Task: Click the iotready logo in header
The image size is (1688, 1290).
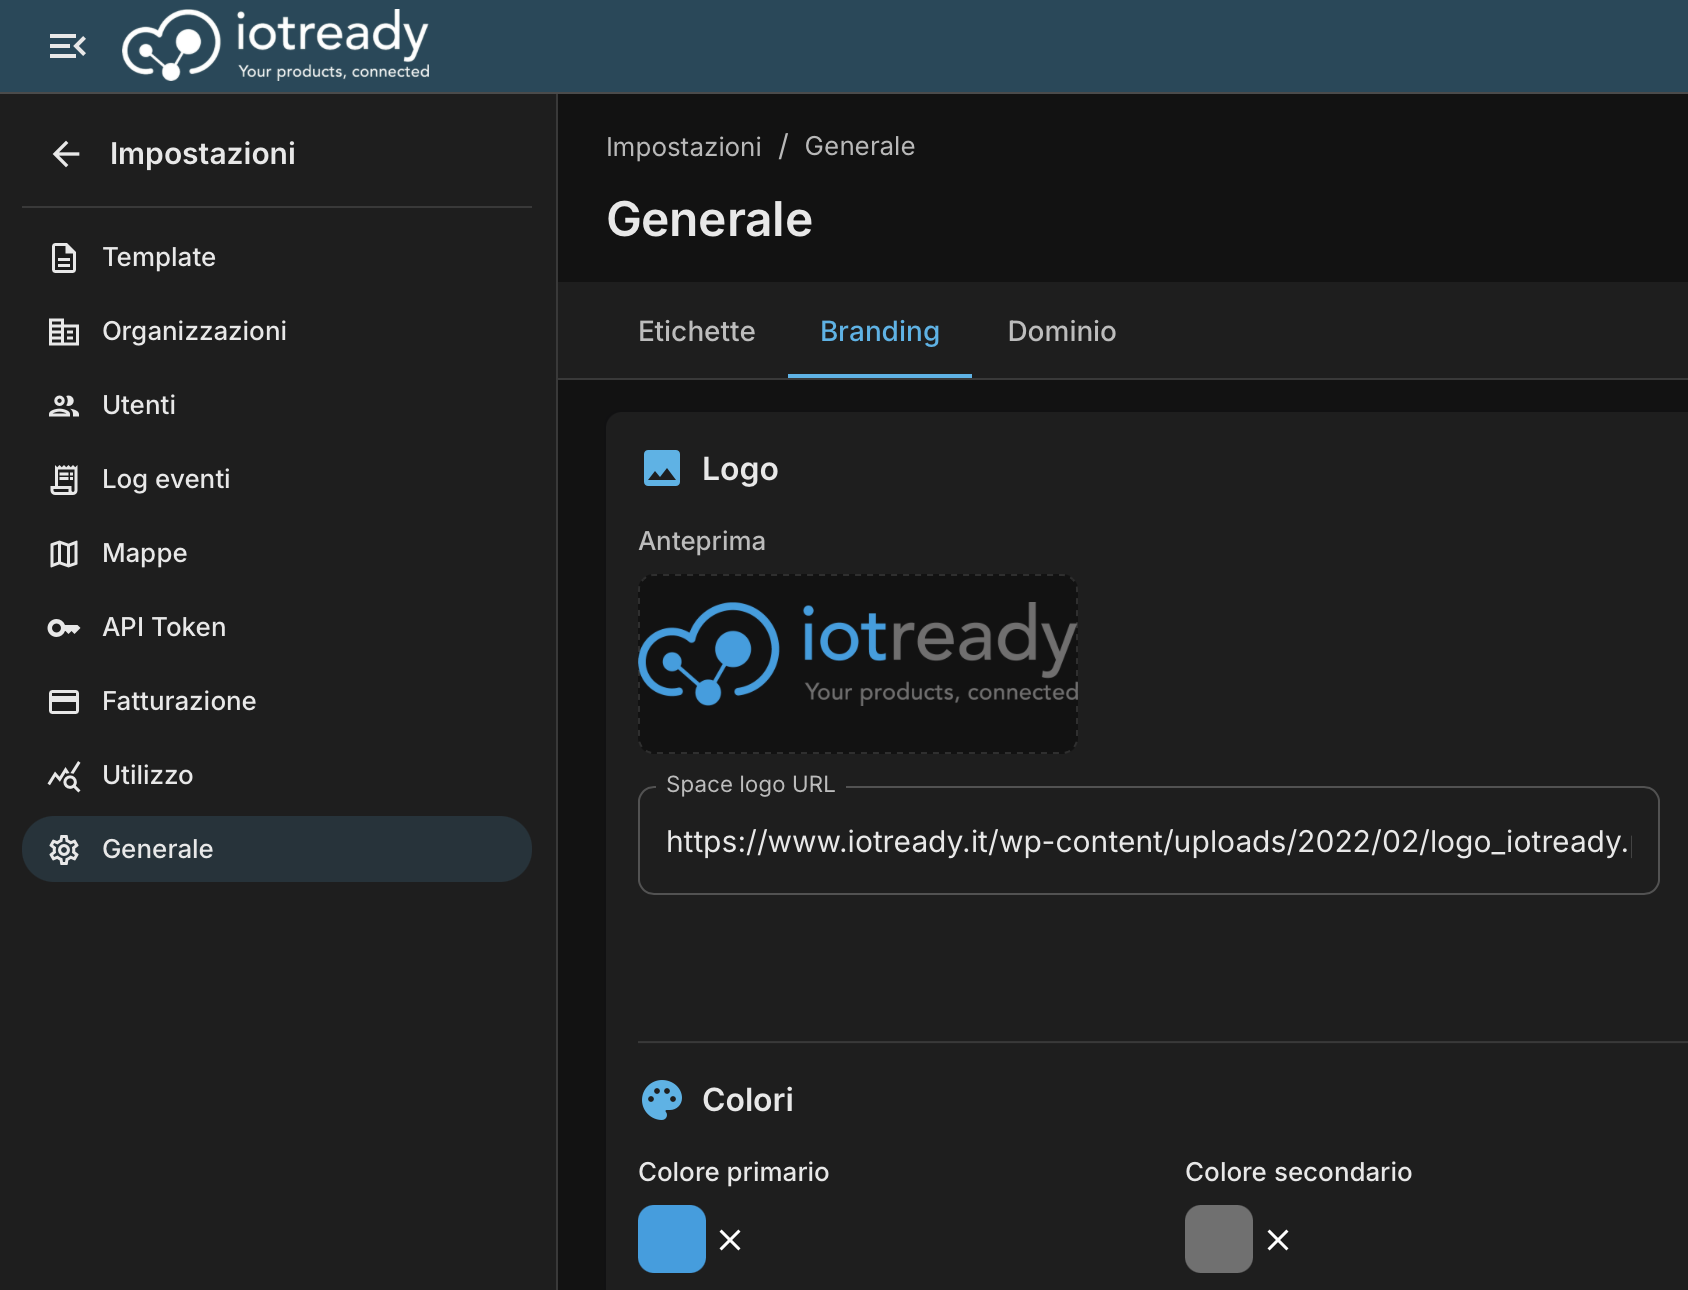Action: (x=276, y=45)
